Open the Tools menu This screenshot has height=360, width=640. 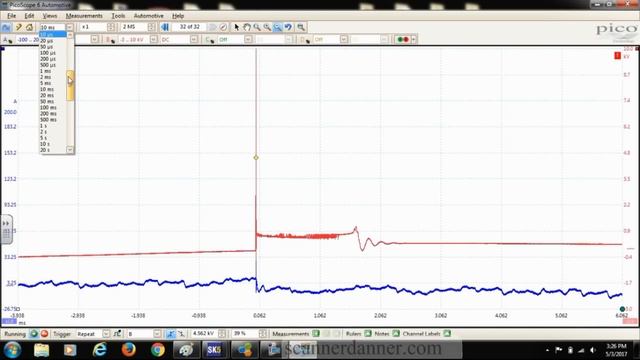(x=118, y=16)
